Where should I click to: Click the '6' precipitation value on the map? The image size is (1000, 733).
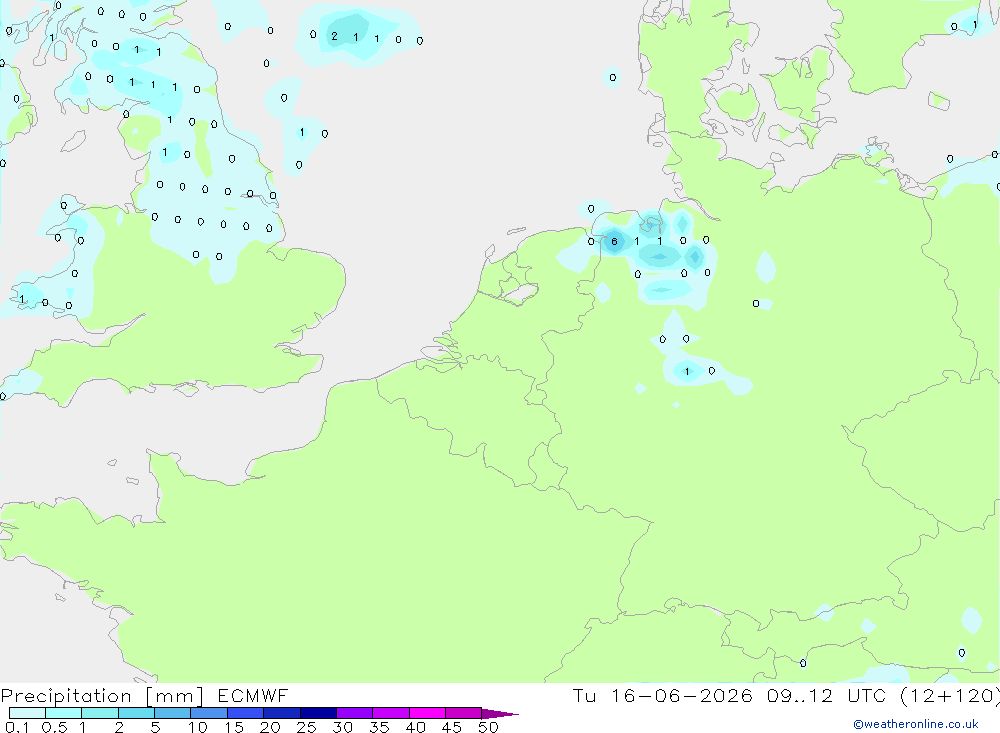(x=614, y=241)
